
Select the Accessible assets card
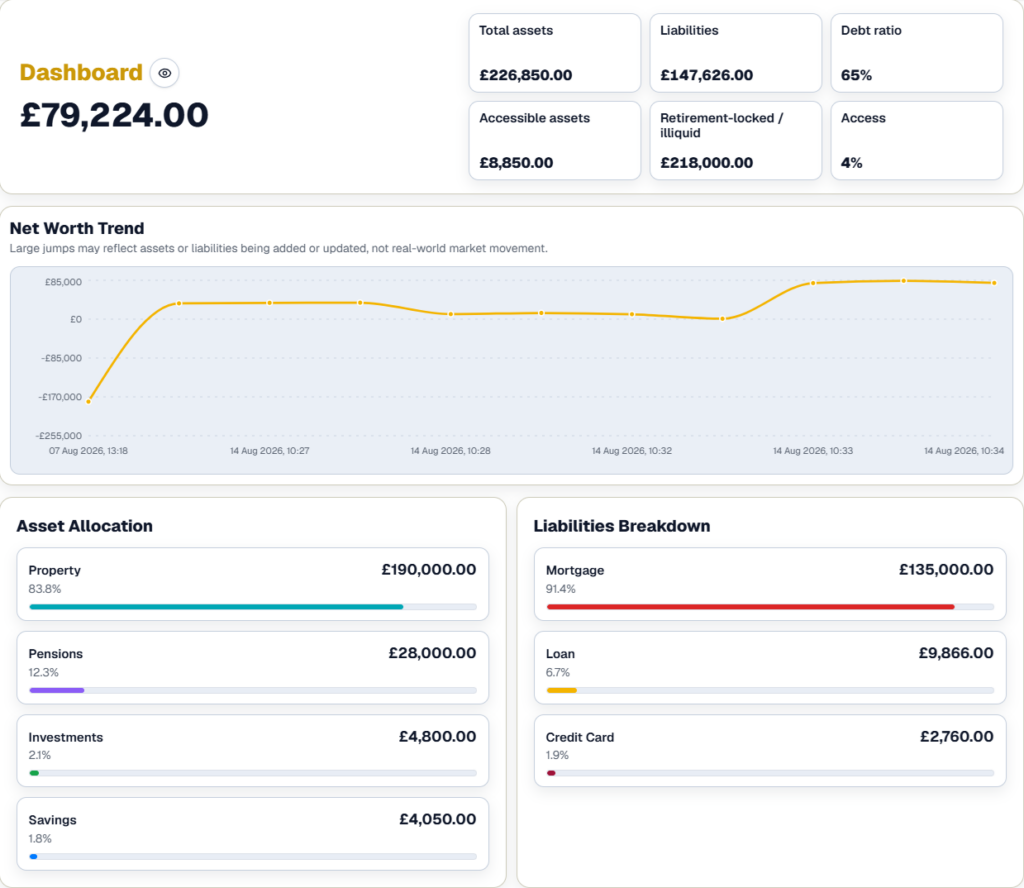click(x=554, y=140)
